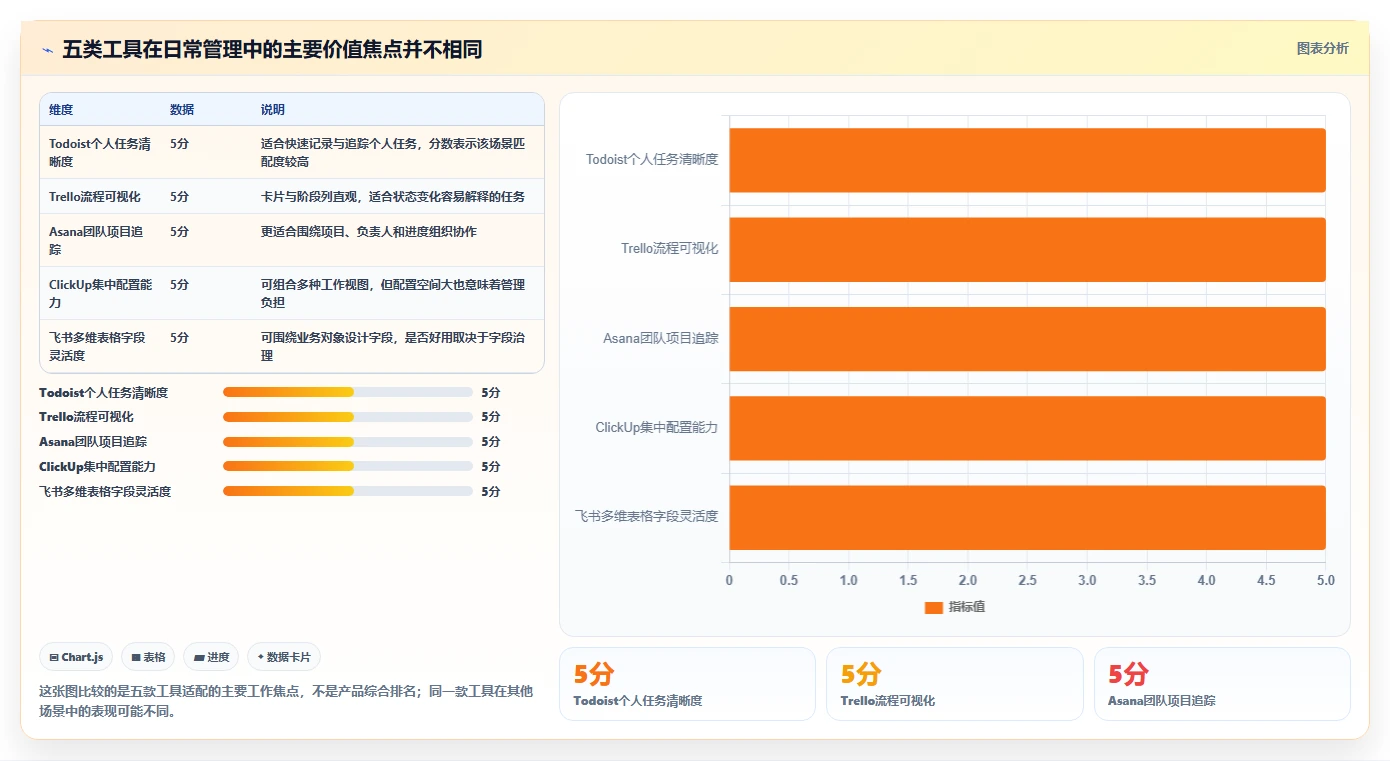Click the Todoist y-axis label in chart
Viewport: 1390px width, 761px height.
pyautogui.click(x=652, y=159)
